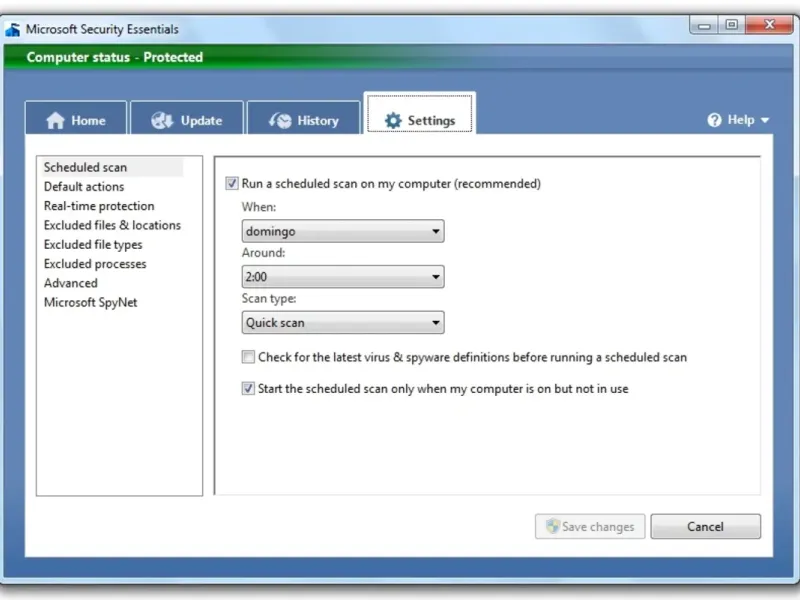Image resolution: width=800 pixels, height=600 pixels.
Task: Maximize the Security Essentials window
Action: [x=732, y=25]
